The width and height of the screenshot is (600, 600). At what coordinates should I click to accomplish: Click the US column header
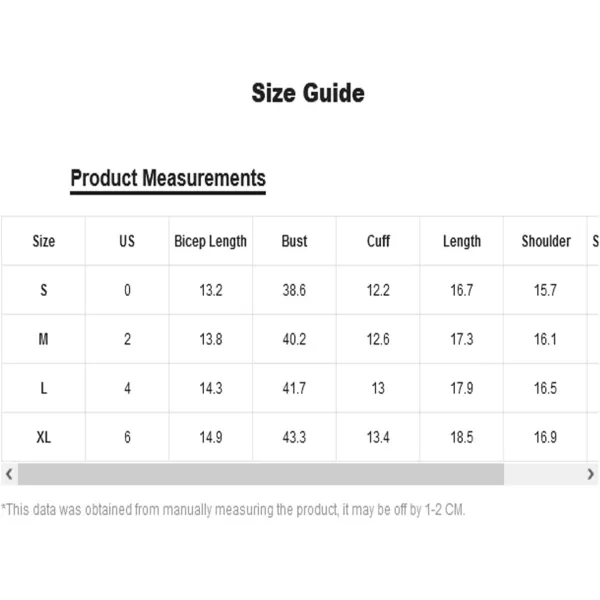(x=127, y=241)
